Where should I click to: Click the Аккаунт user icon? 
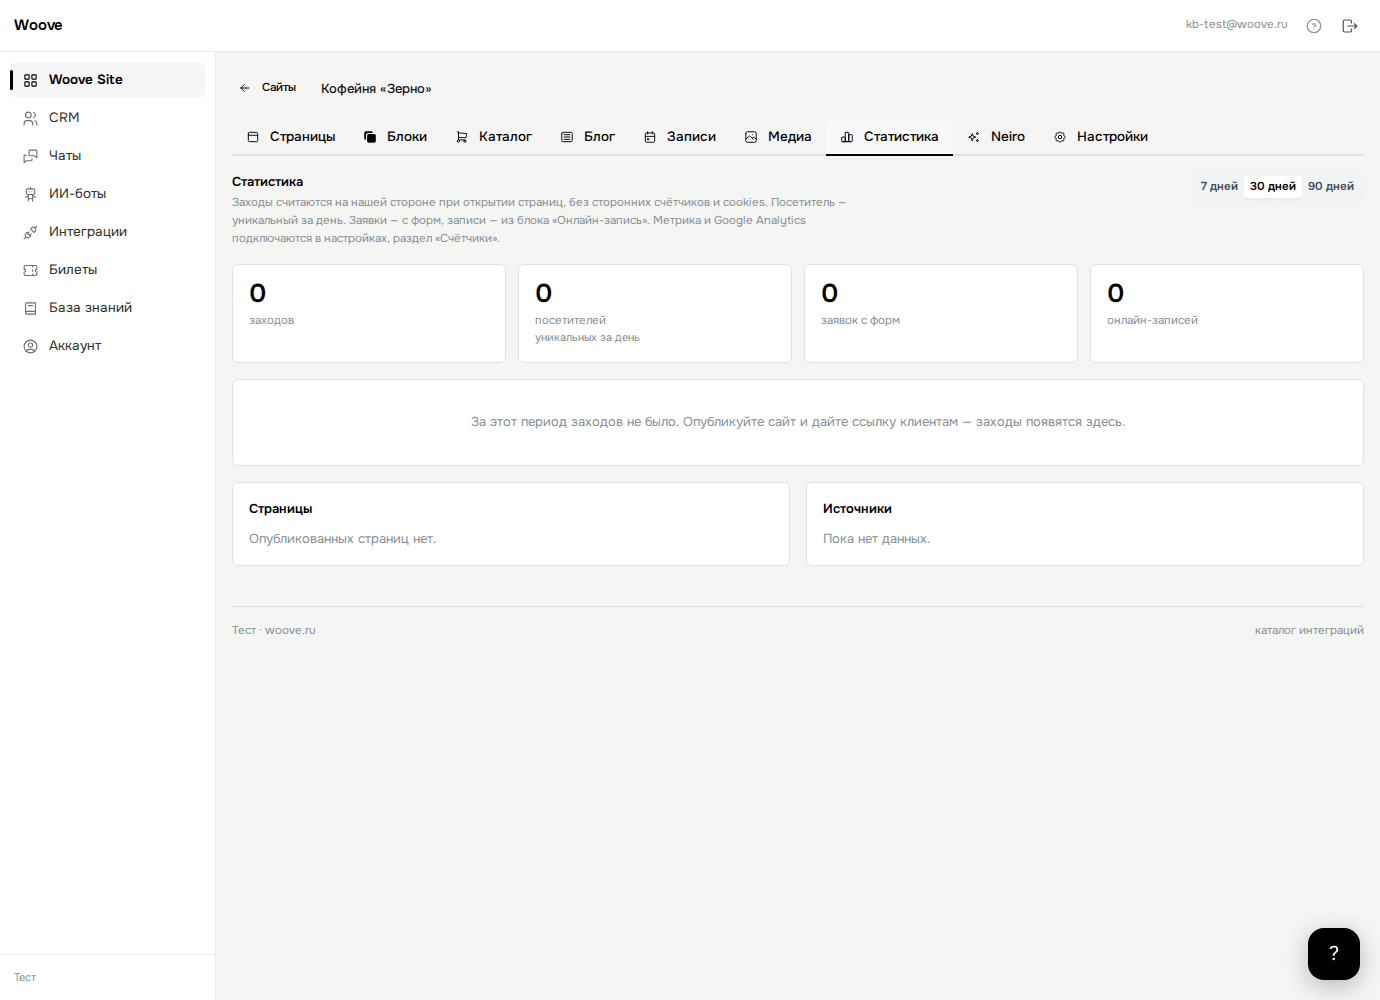[x=30, y=346]
